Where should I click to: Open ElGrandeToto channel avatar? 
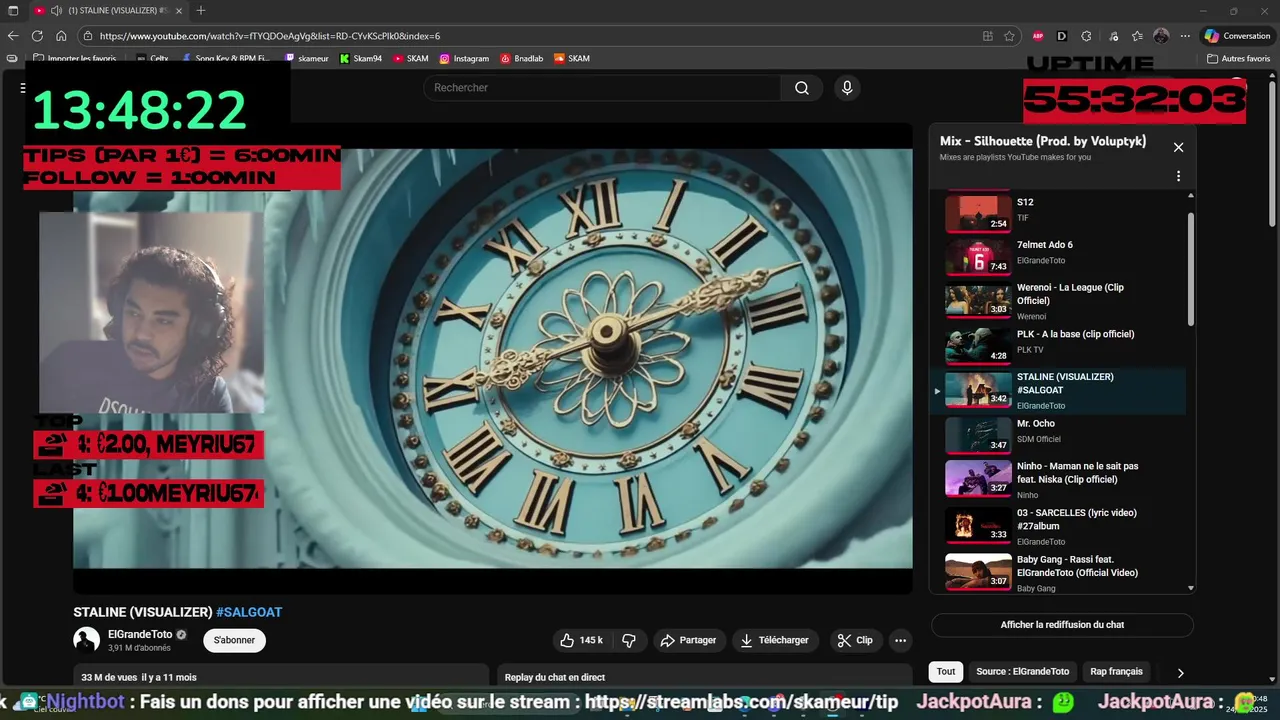pyautogui.click(x=87, y=640)
